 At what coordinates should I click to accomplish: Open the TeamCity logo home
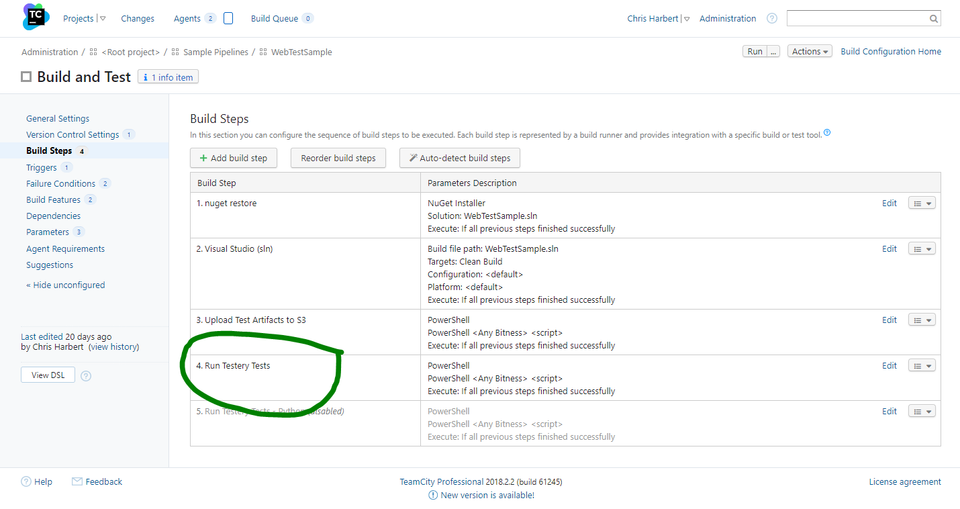(36, 17)
